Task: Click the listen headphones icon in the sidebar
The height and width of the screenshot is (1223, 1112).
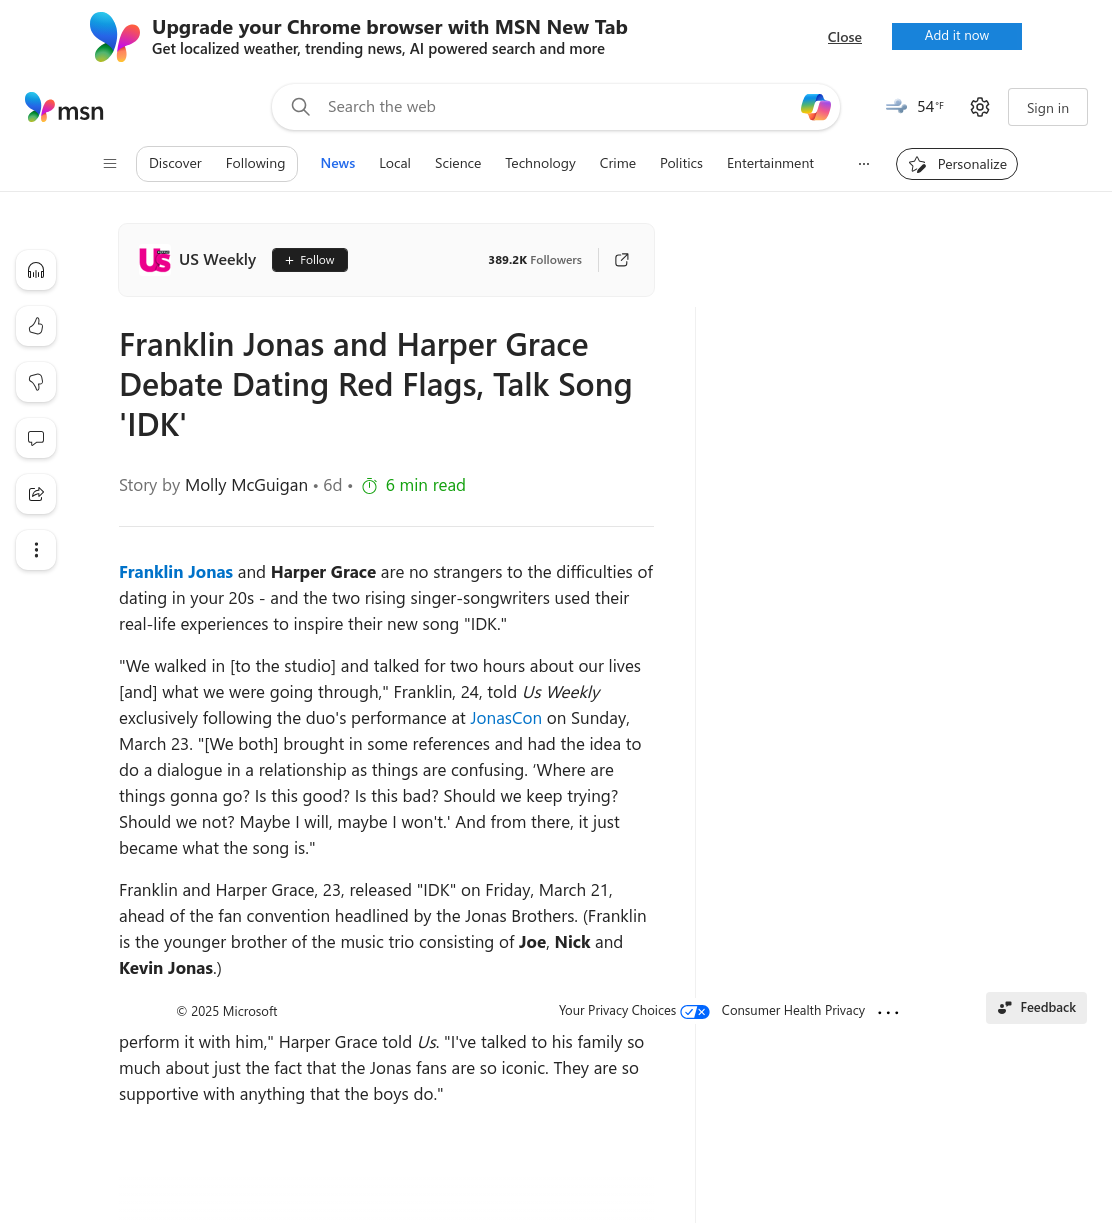Action: [36, 270]
